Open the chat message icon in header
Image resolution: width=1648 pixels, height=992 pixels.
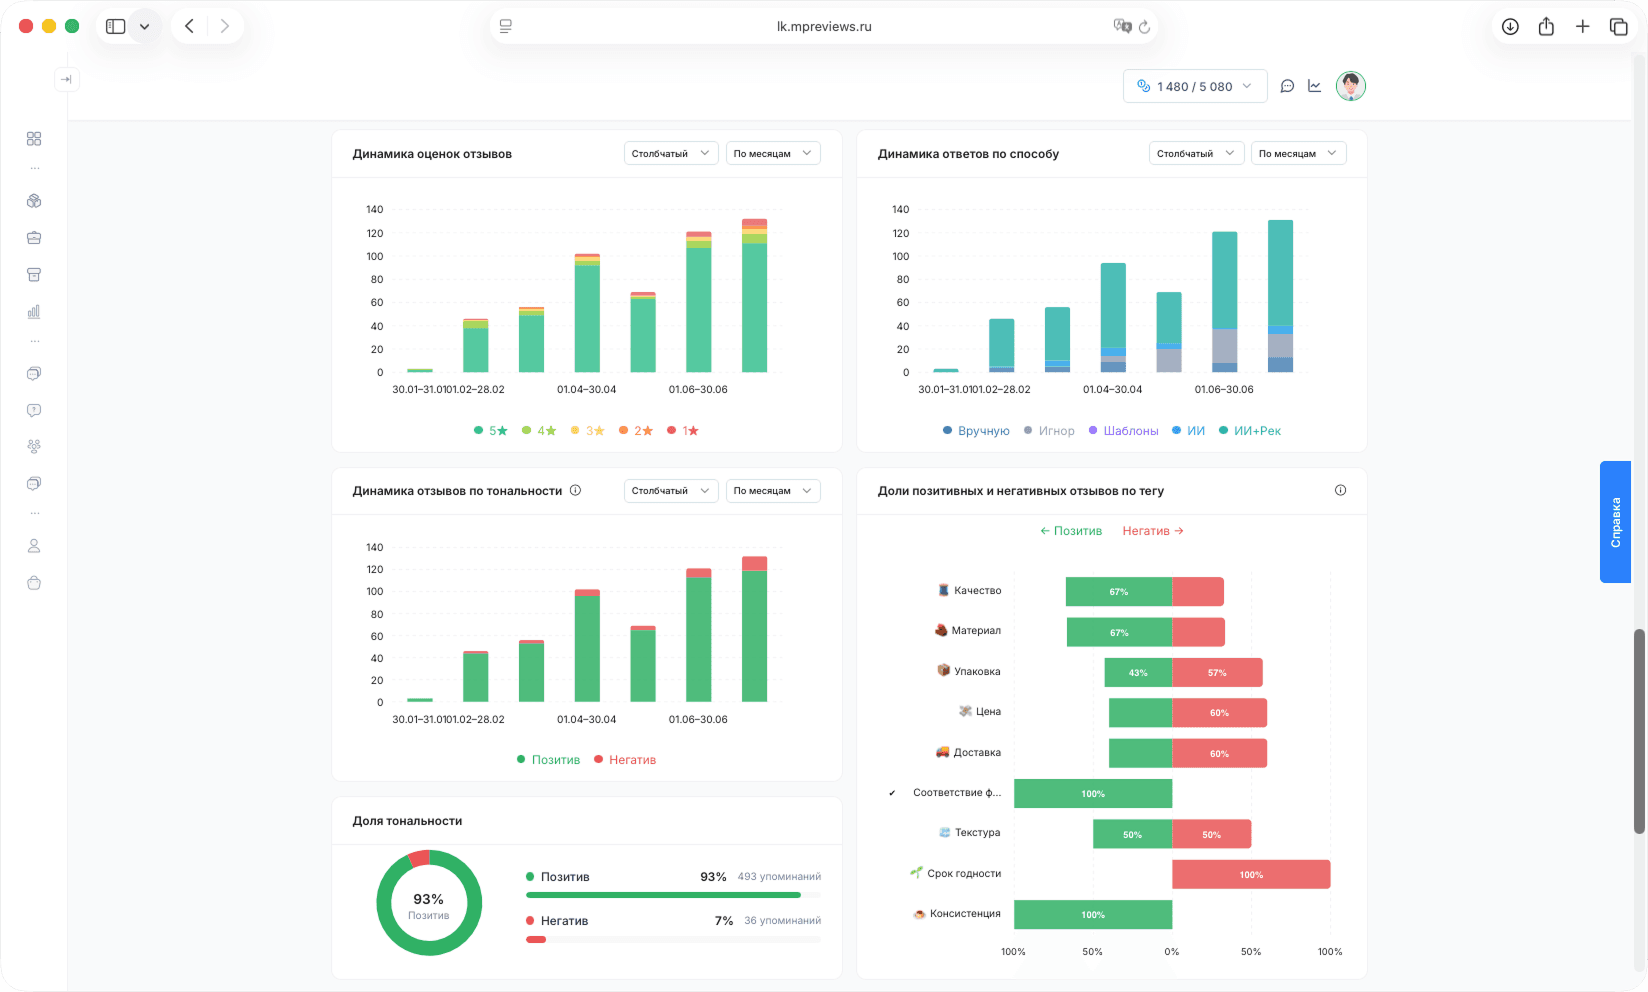point(1288,86)
